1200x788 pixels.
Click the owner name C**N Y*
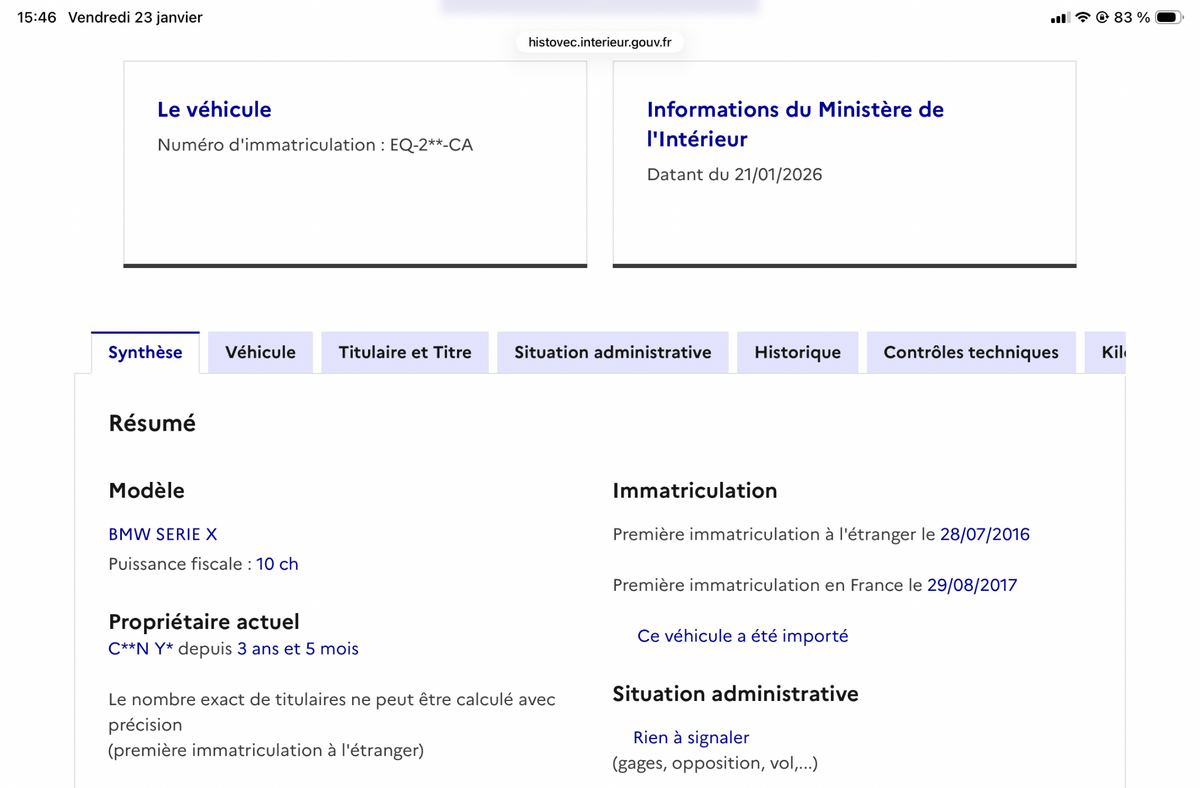pyautogui.click(x=141, y=649)
